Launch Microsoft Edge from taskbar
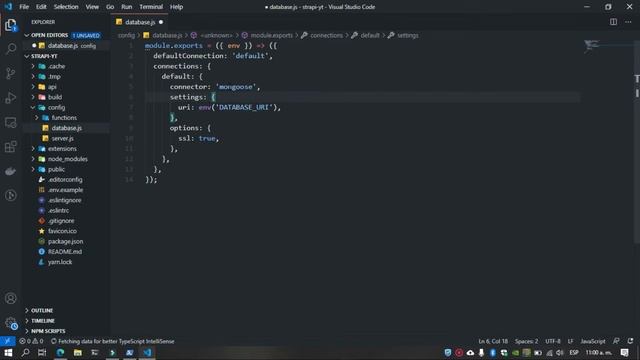This screenshot has width=640, height=360. click(60, 353)
